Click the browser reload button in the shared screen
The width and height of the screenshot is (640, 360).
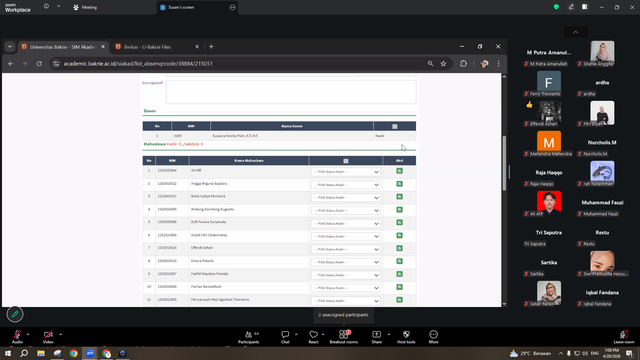[39, 64]
